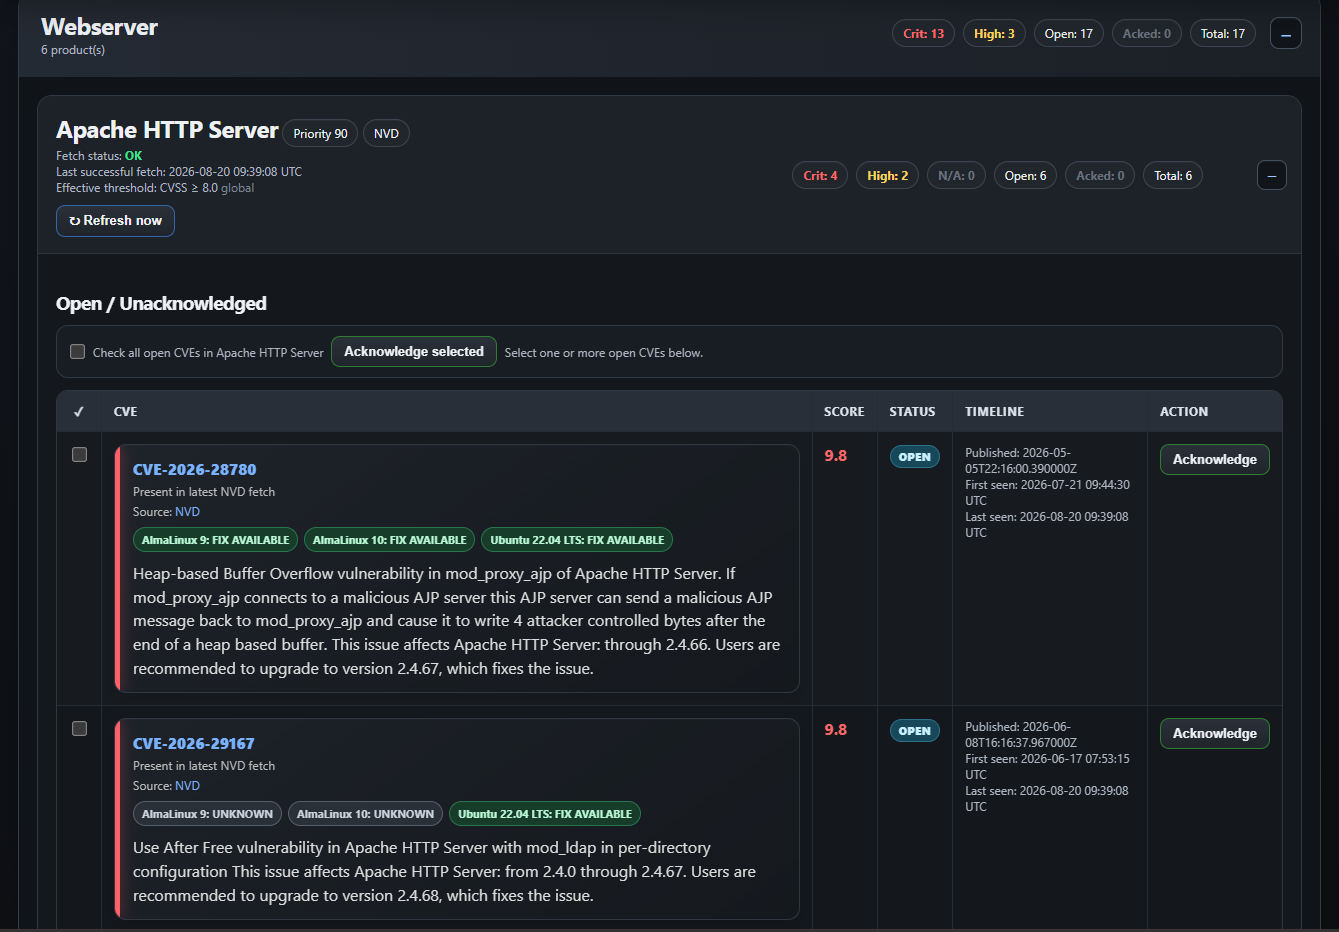
Task: Click the Webserver Total: 17 badge
Action: click(x=1223, y=34)
